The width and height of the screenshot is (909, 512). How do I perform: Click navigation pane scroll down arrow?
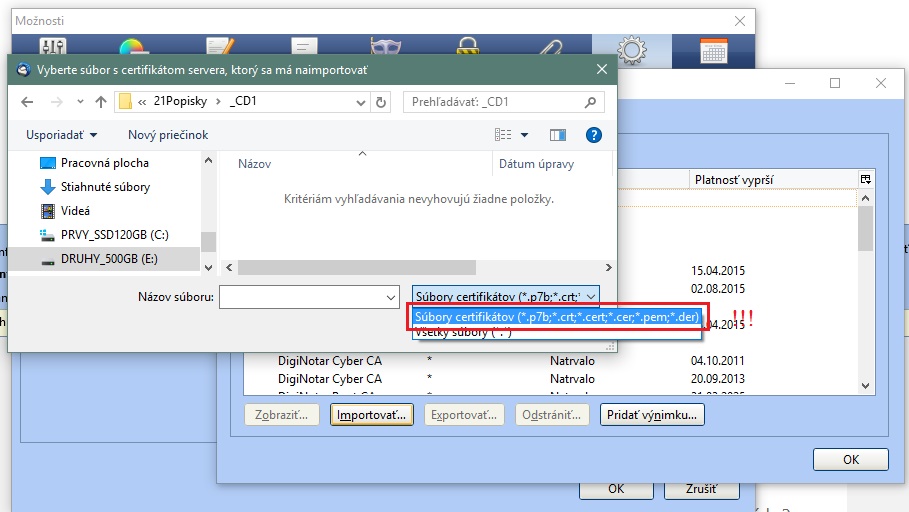[x=209, y=267]
